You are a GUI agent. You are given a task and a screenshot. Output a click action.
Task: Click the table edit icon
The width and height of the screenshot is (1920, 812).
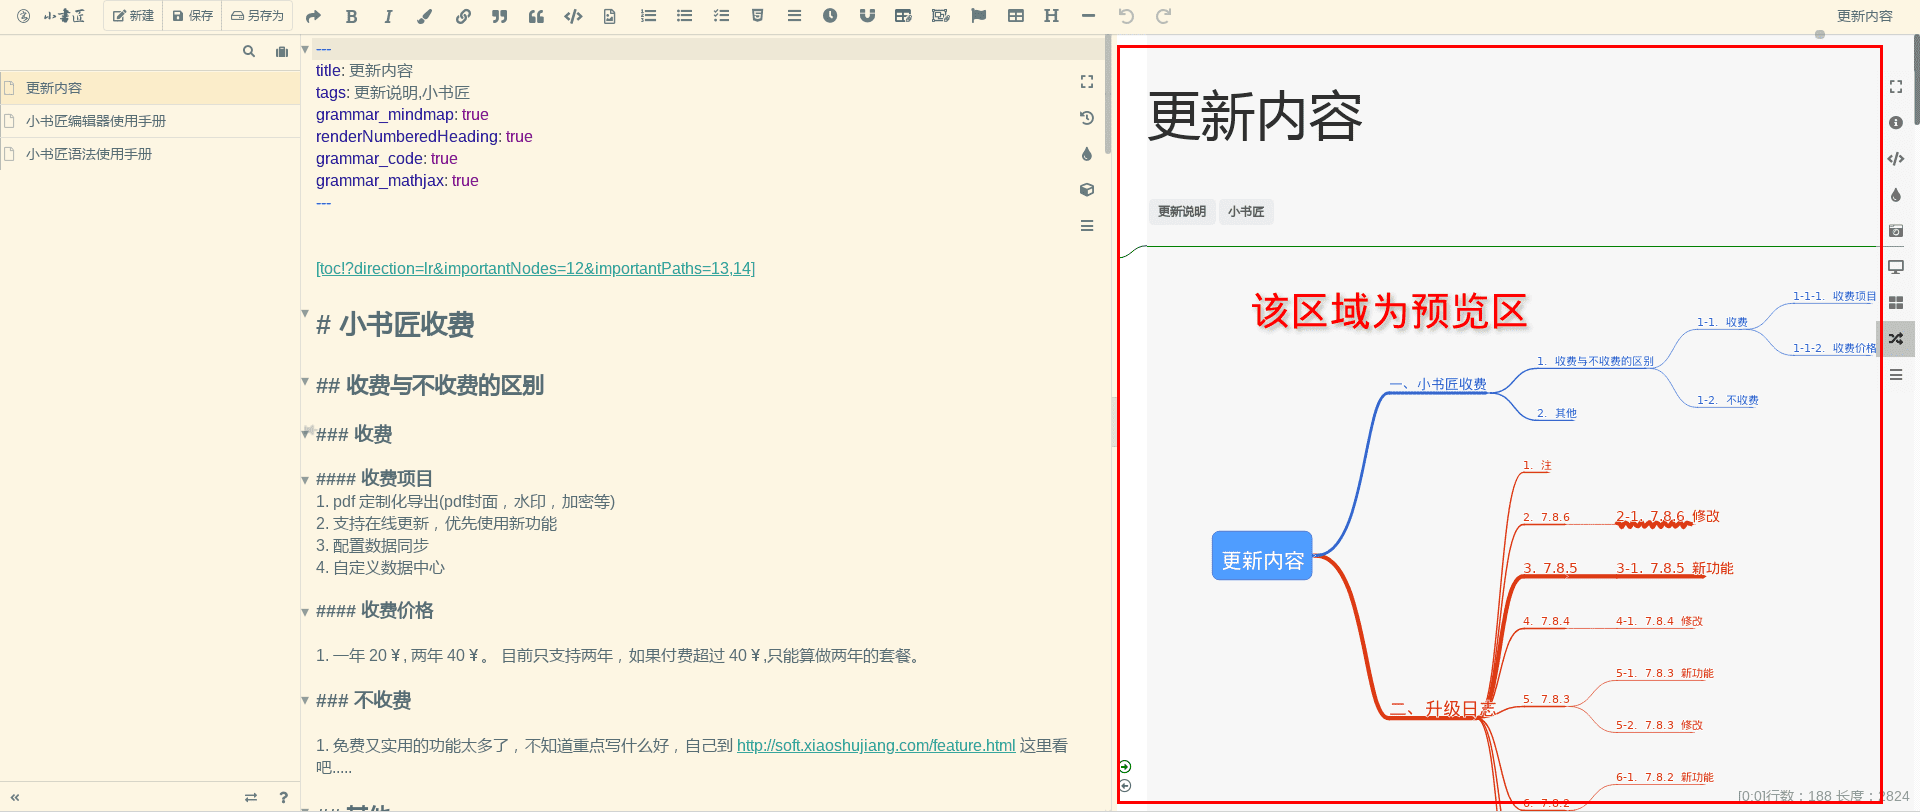click(x=903, y=16)
